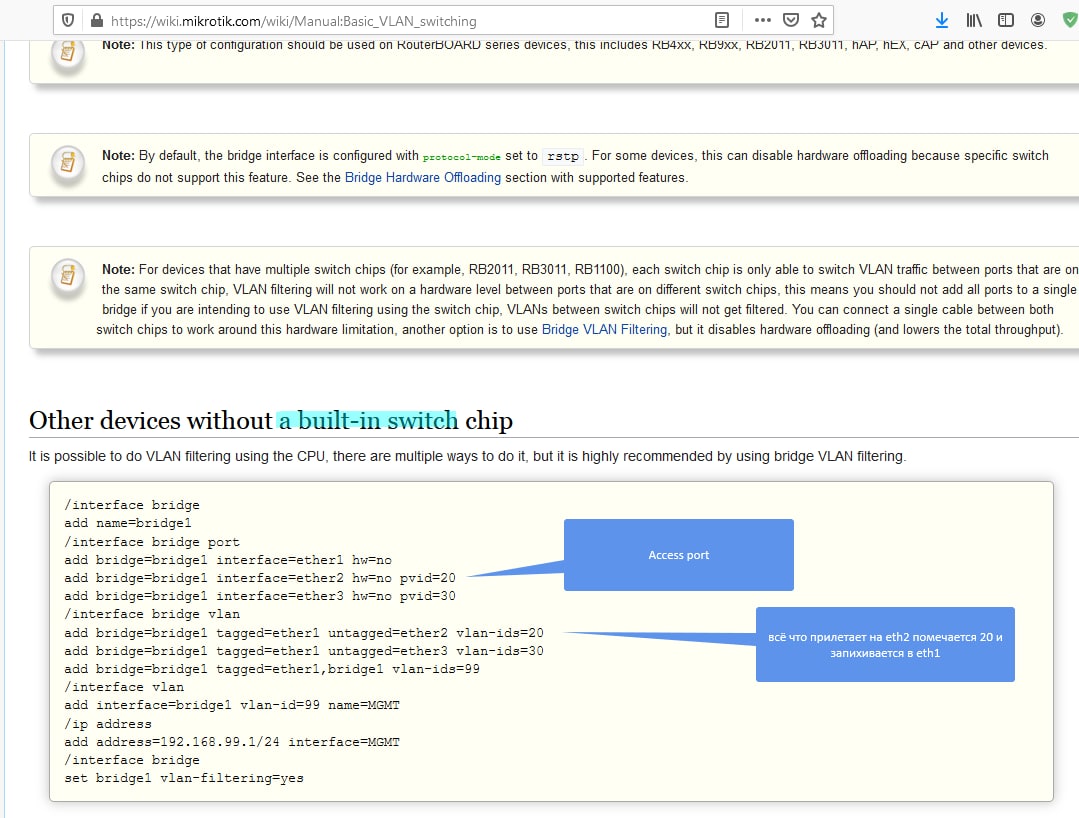
Task: Click the note icon beside multiple switch chips note
Action: 67,277
